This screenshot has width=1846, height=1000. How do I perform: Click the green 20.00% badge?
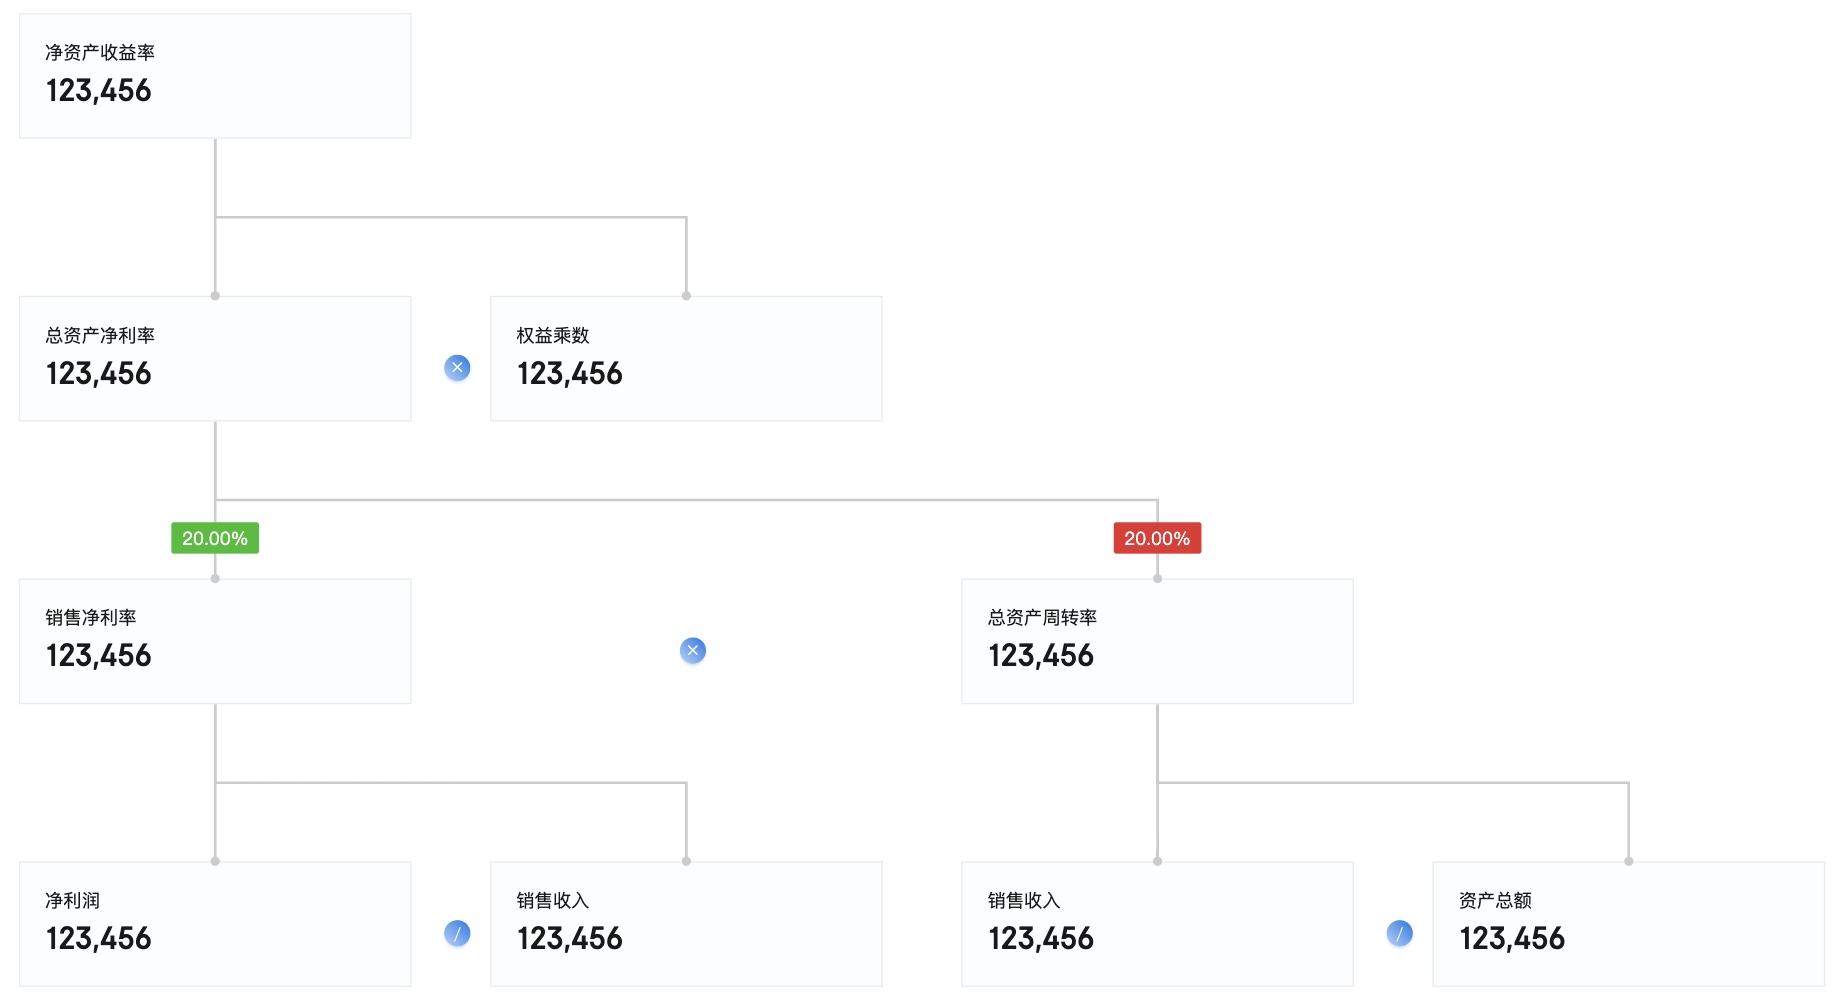tap(215, 538)
